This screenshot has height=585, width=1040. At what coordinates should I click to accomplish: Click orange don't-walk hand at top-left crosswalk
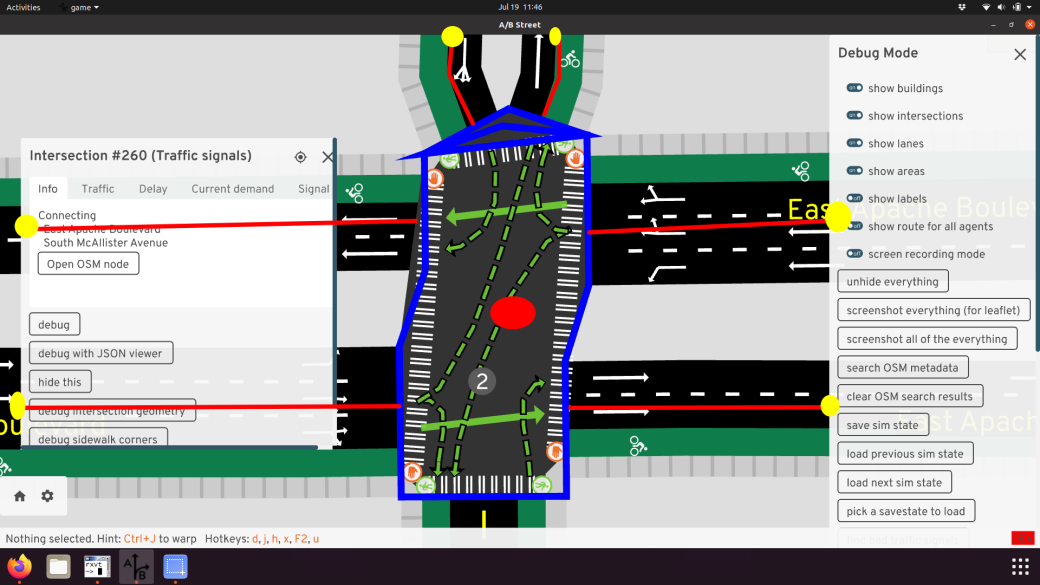coord(435,178)
